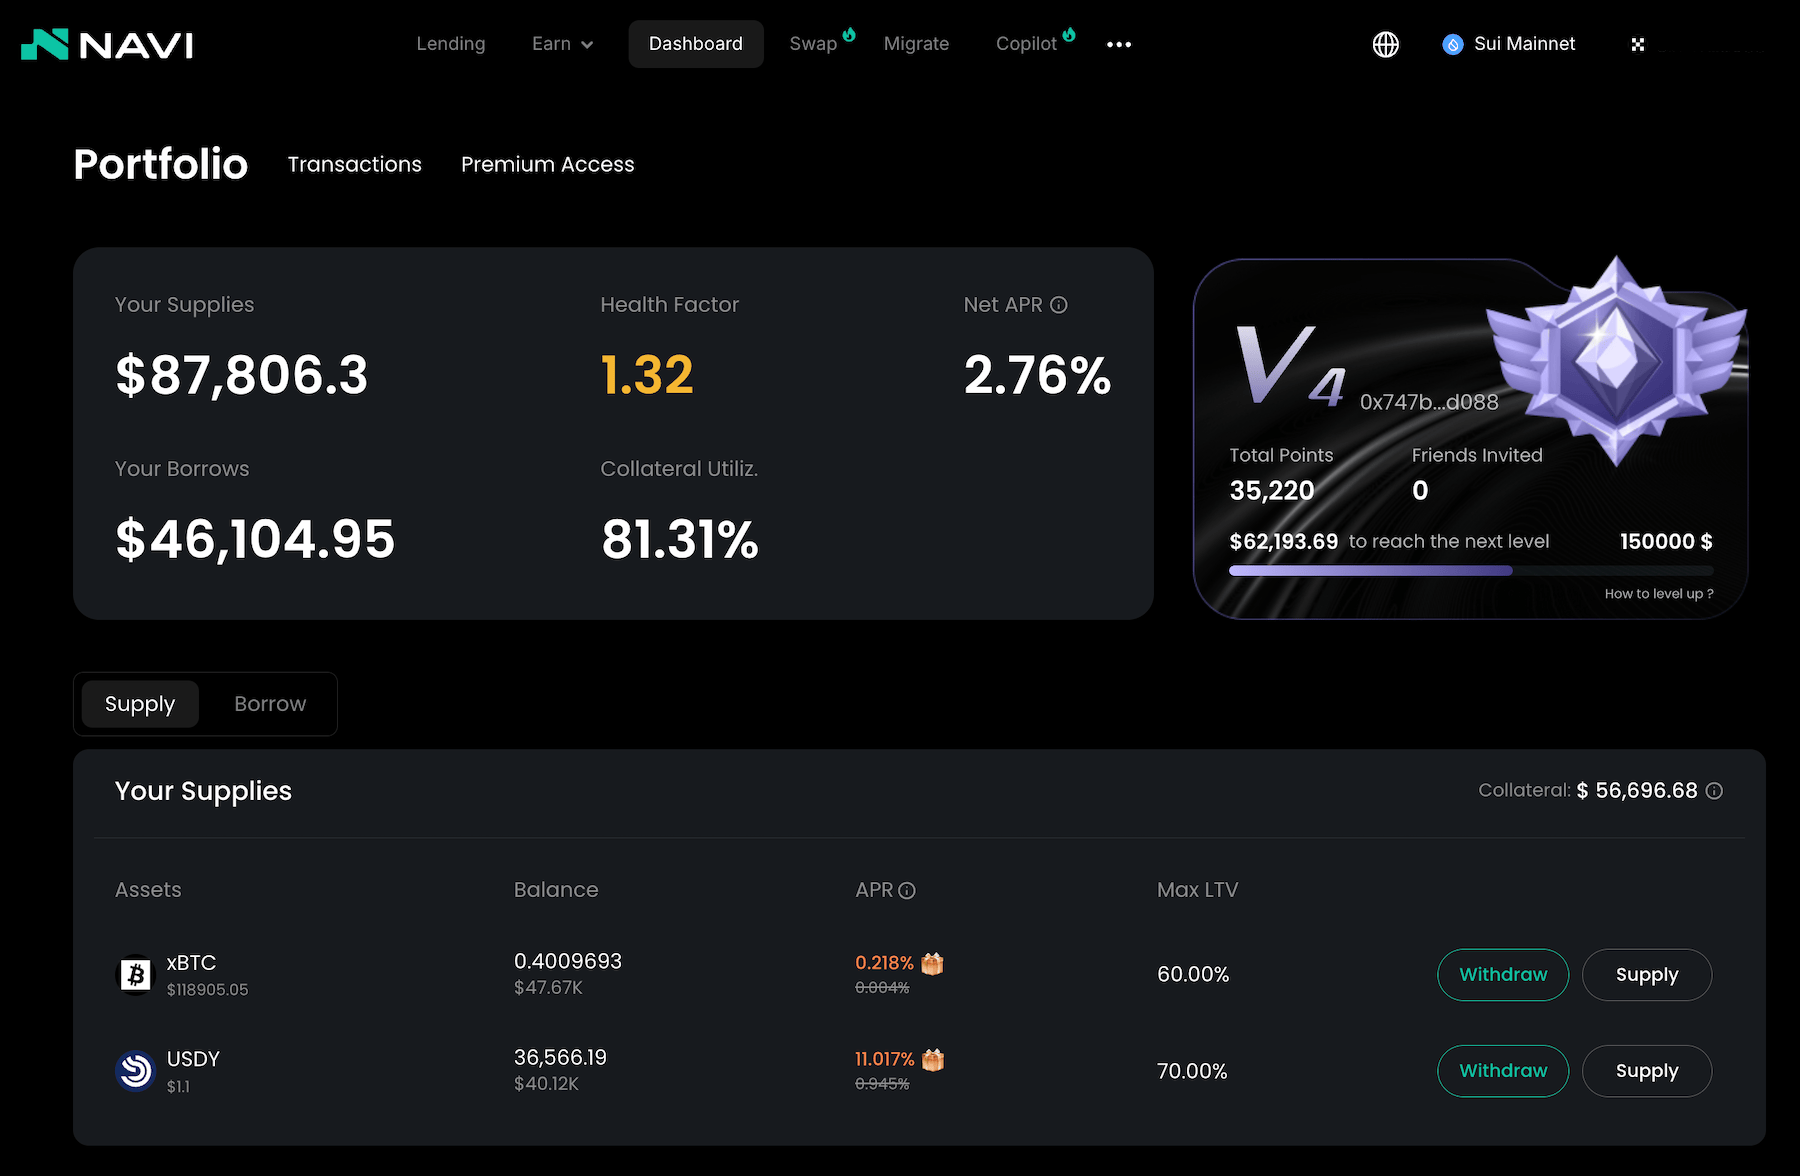The image size is (1800, 1176).
Task: Select the Supply toggle tab
Action: coord(140,704)
